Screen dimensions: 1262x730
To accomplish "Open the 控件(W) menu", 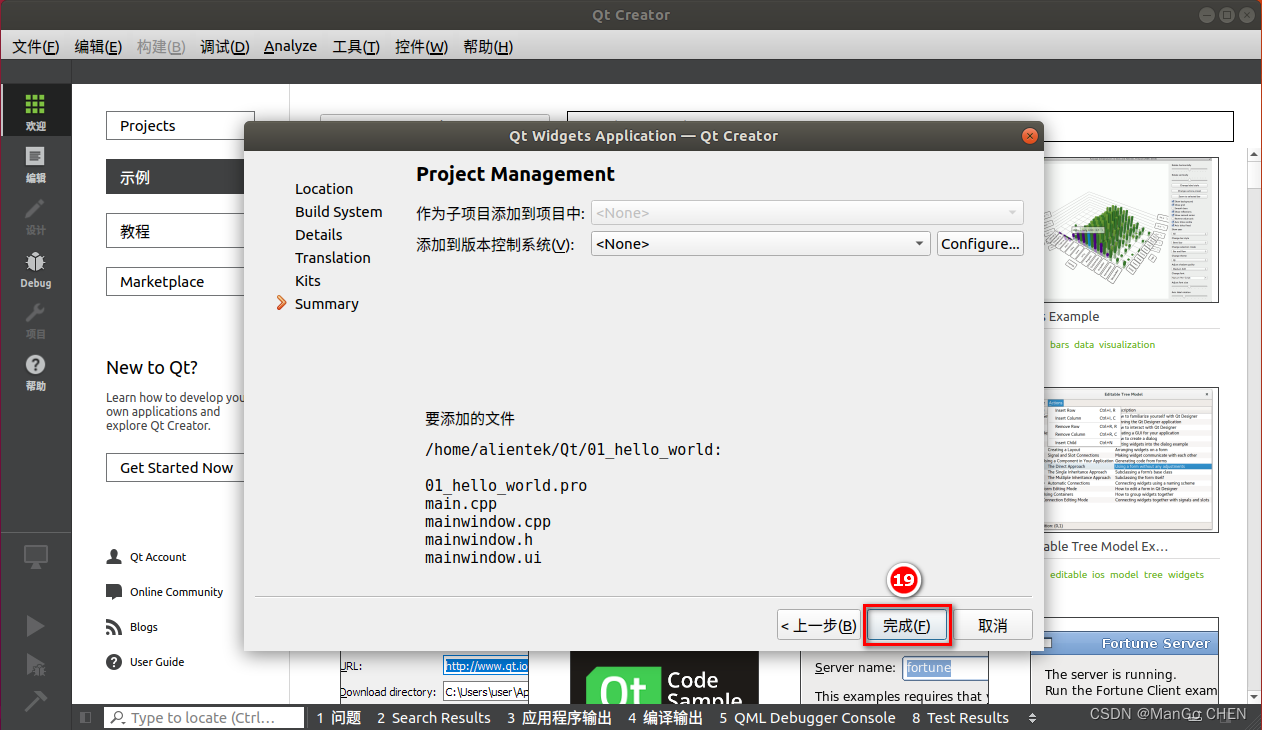I will point(421,47).
